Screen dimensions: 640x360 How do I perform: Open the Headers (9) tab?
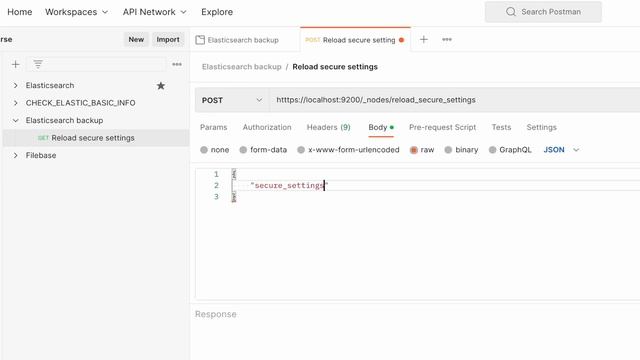pos(329,127)
